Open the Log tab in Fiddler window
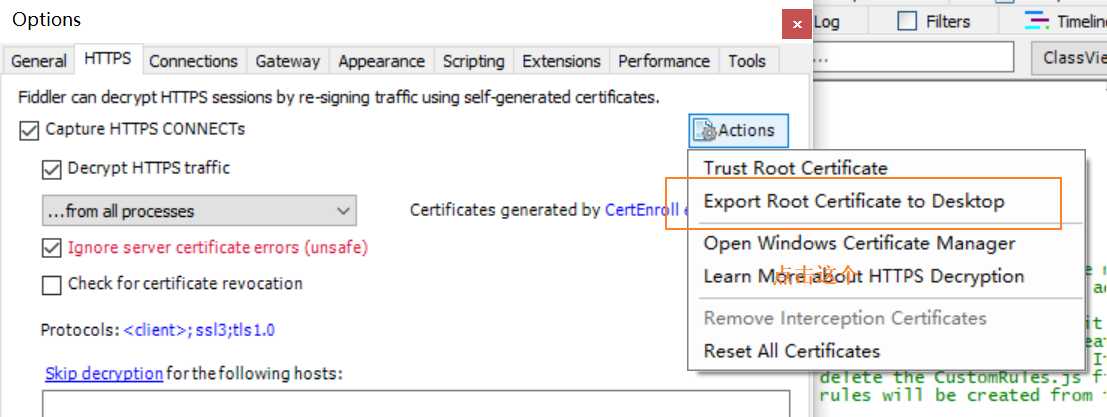 (826, 22)
